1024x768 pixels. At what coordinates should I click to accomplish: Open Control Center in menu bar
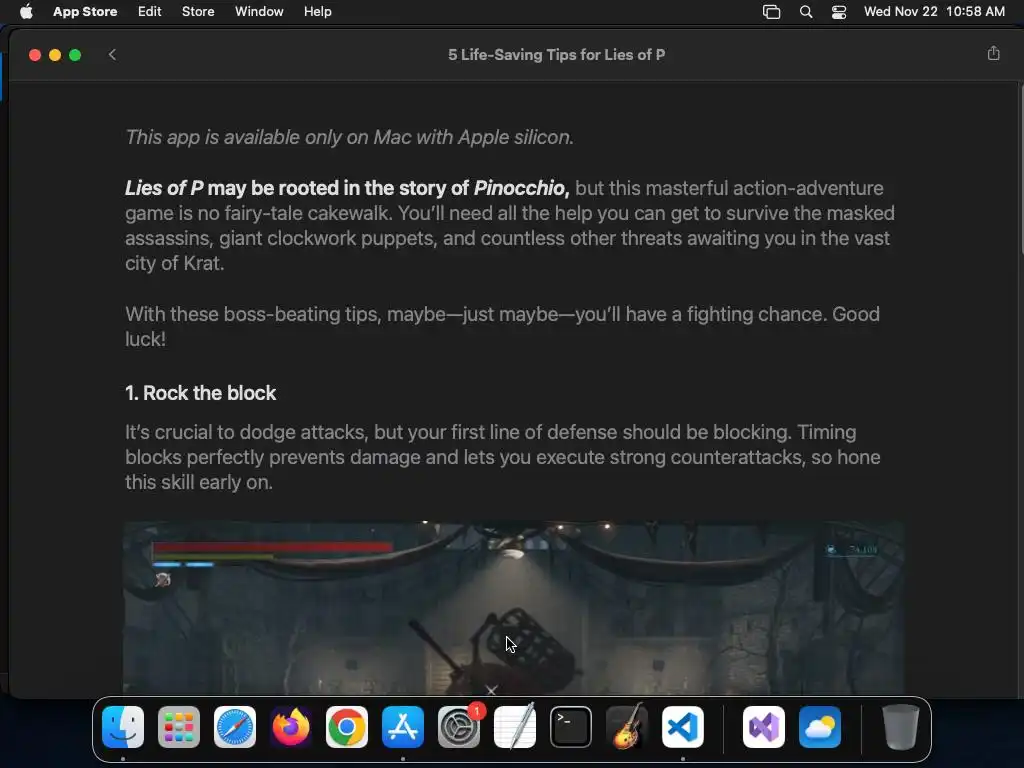pos(839,12)
